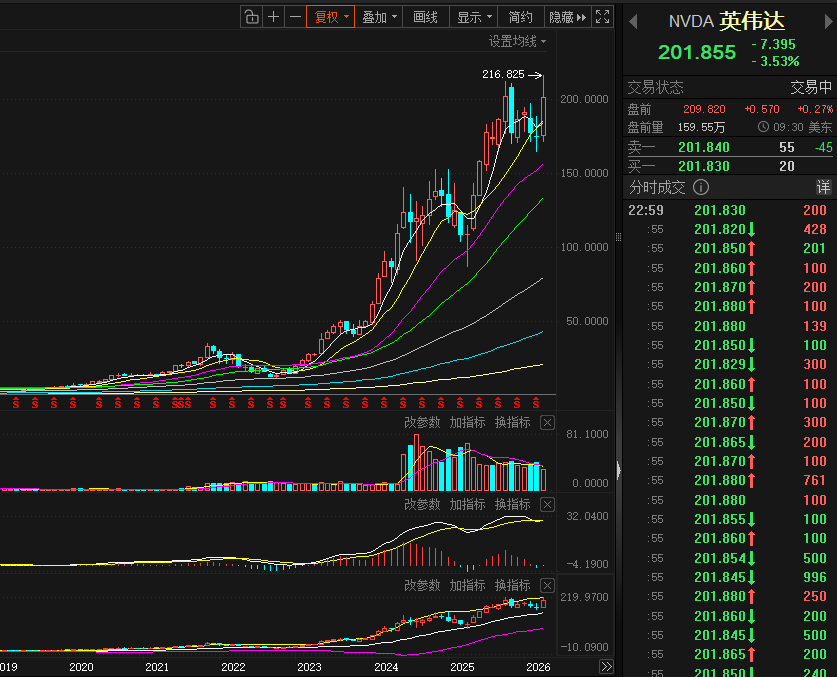Zoom in with the plus button

(x=273, y=17)
